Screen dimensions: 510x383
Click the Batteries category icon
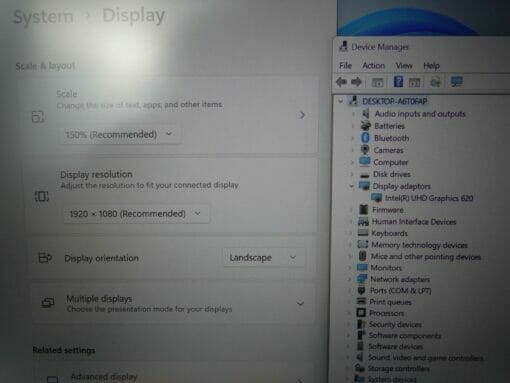tap(366, 126)
